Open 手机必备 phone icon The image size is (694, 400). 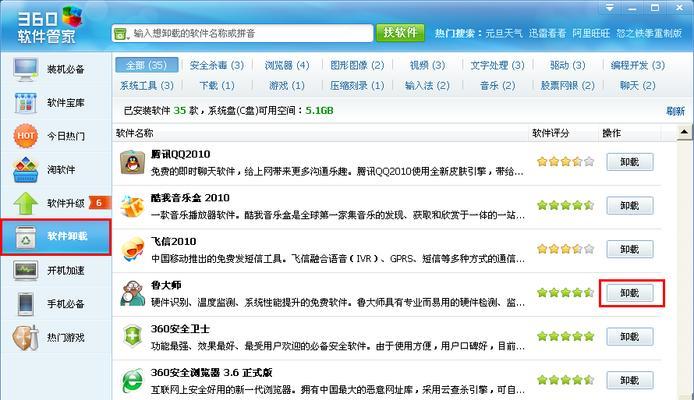25,304
